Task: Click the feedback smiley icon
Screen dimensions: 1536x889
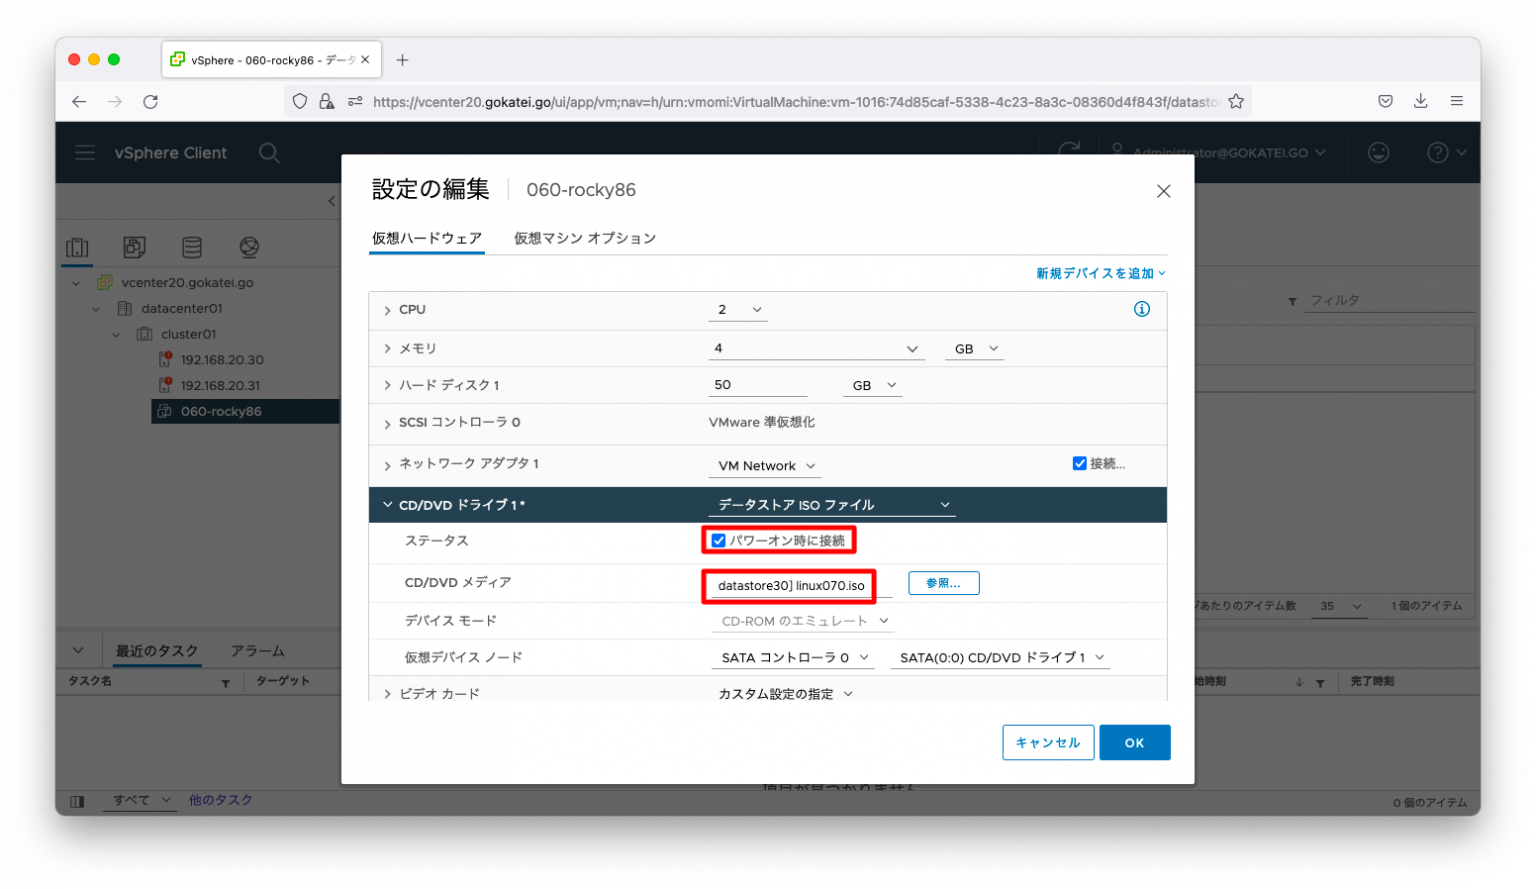Action: click(x=1378, y=153)
